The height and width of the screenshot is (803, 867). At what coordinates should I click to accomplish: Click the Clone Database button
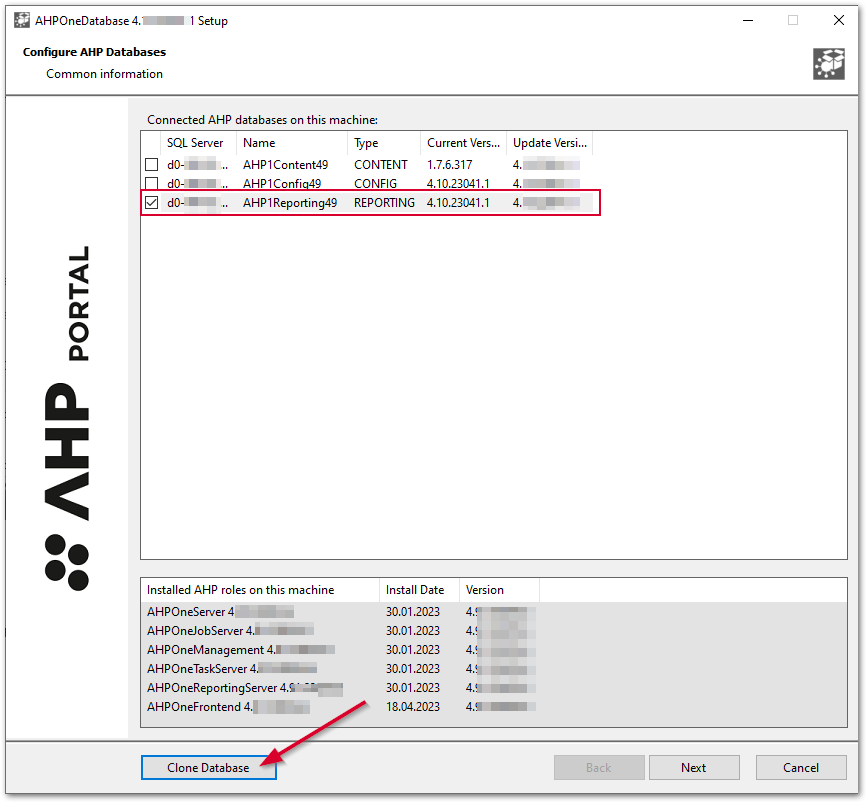tap(208, 767)
